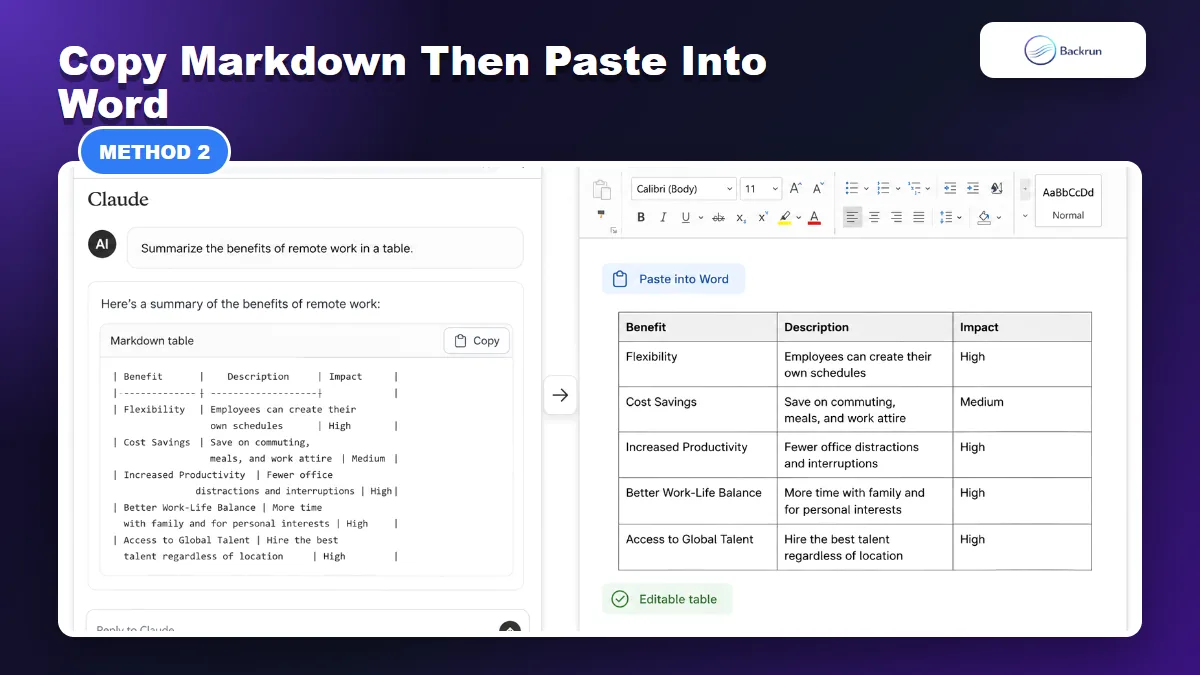Click the Access to Global Talent table cell
The image size is (1200, 675).
pyautogui.click(x=698, y=547)
